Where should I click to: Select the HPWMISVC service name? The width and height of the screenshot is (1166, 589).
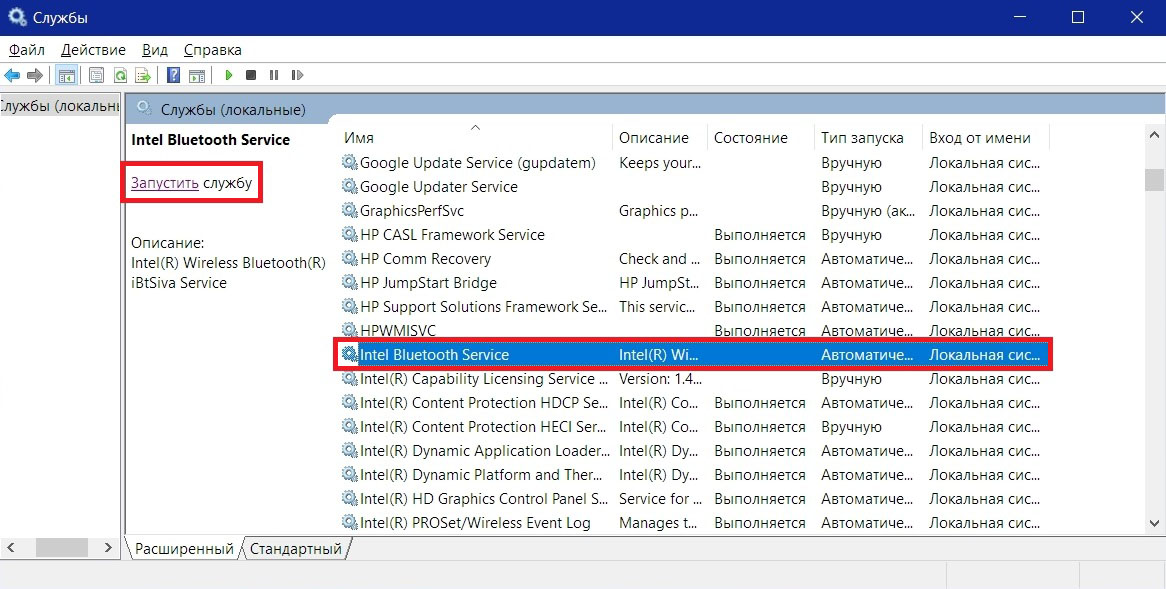[398, 330]
